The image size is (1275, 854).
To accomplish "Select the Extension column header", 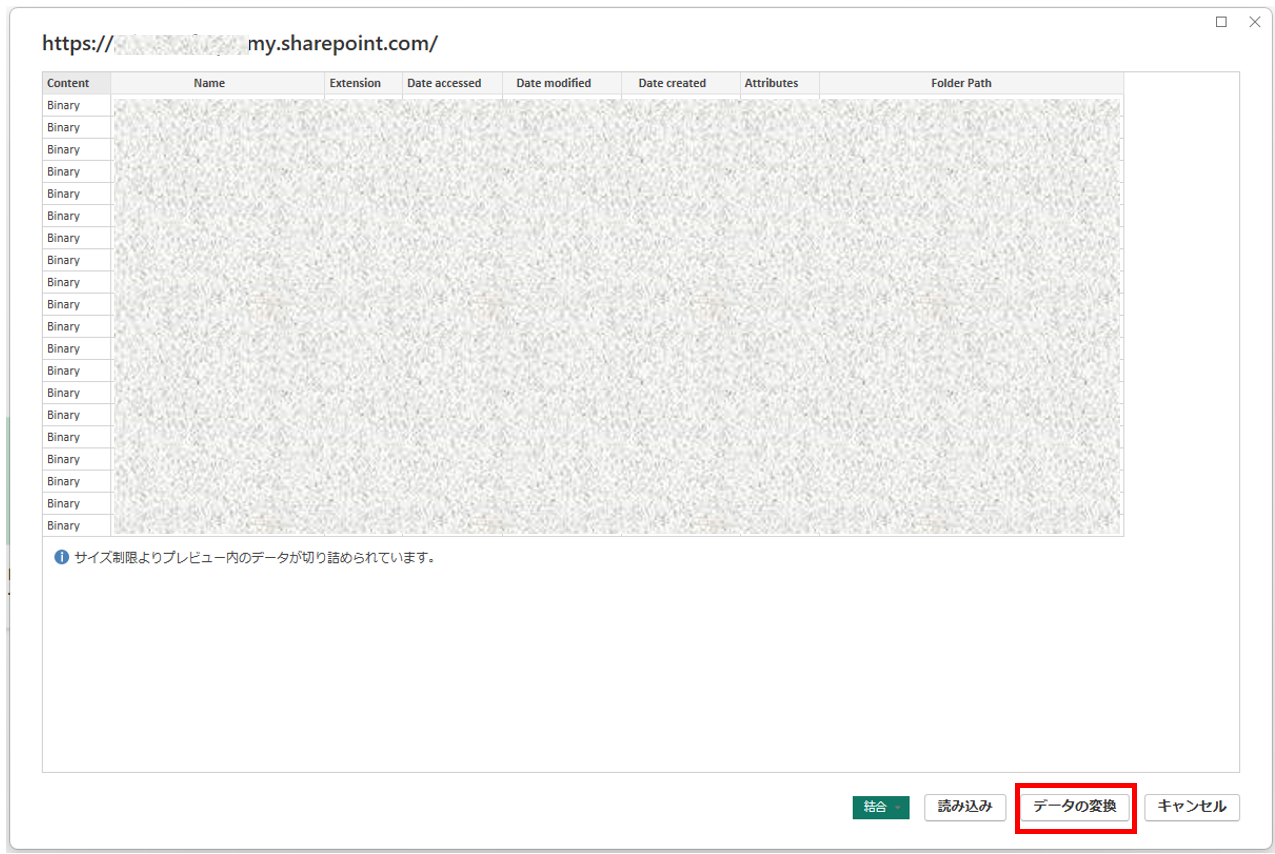I will (x=363, y=83).
